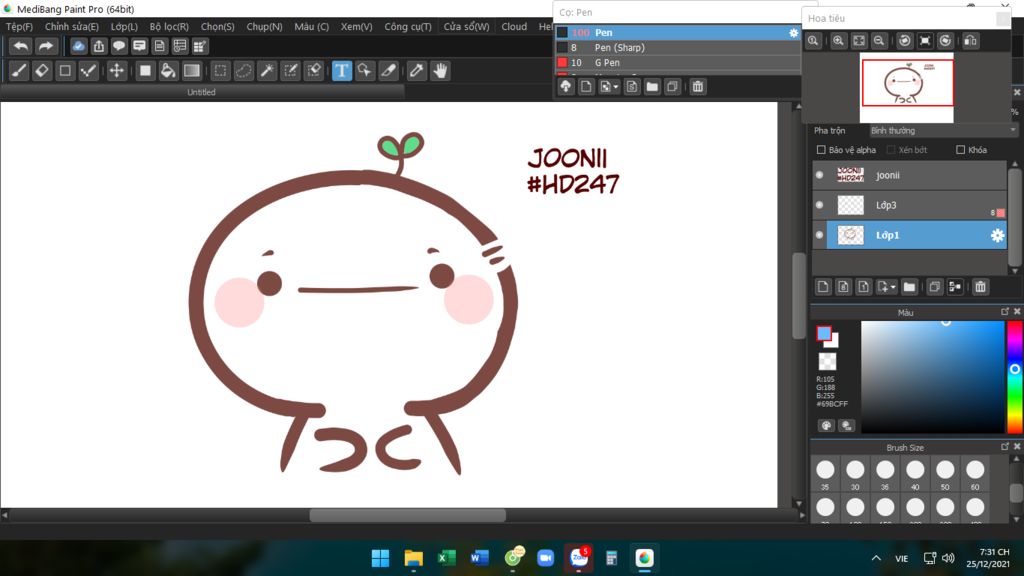Viewport: 1024px width, 576px height.
Task: Rotate canvas right in the navigator
Action: point(945,40)
